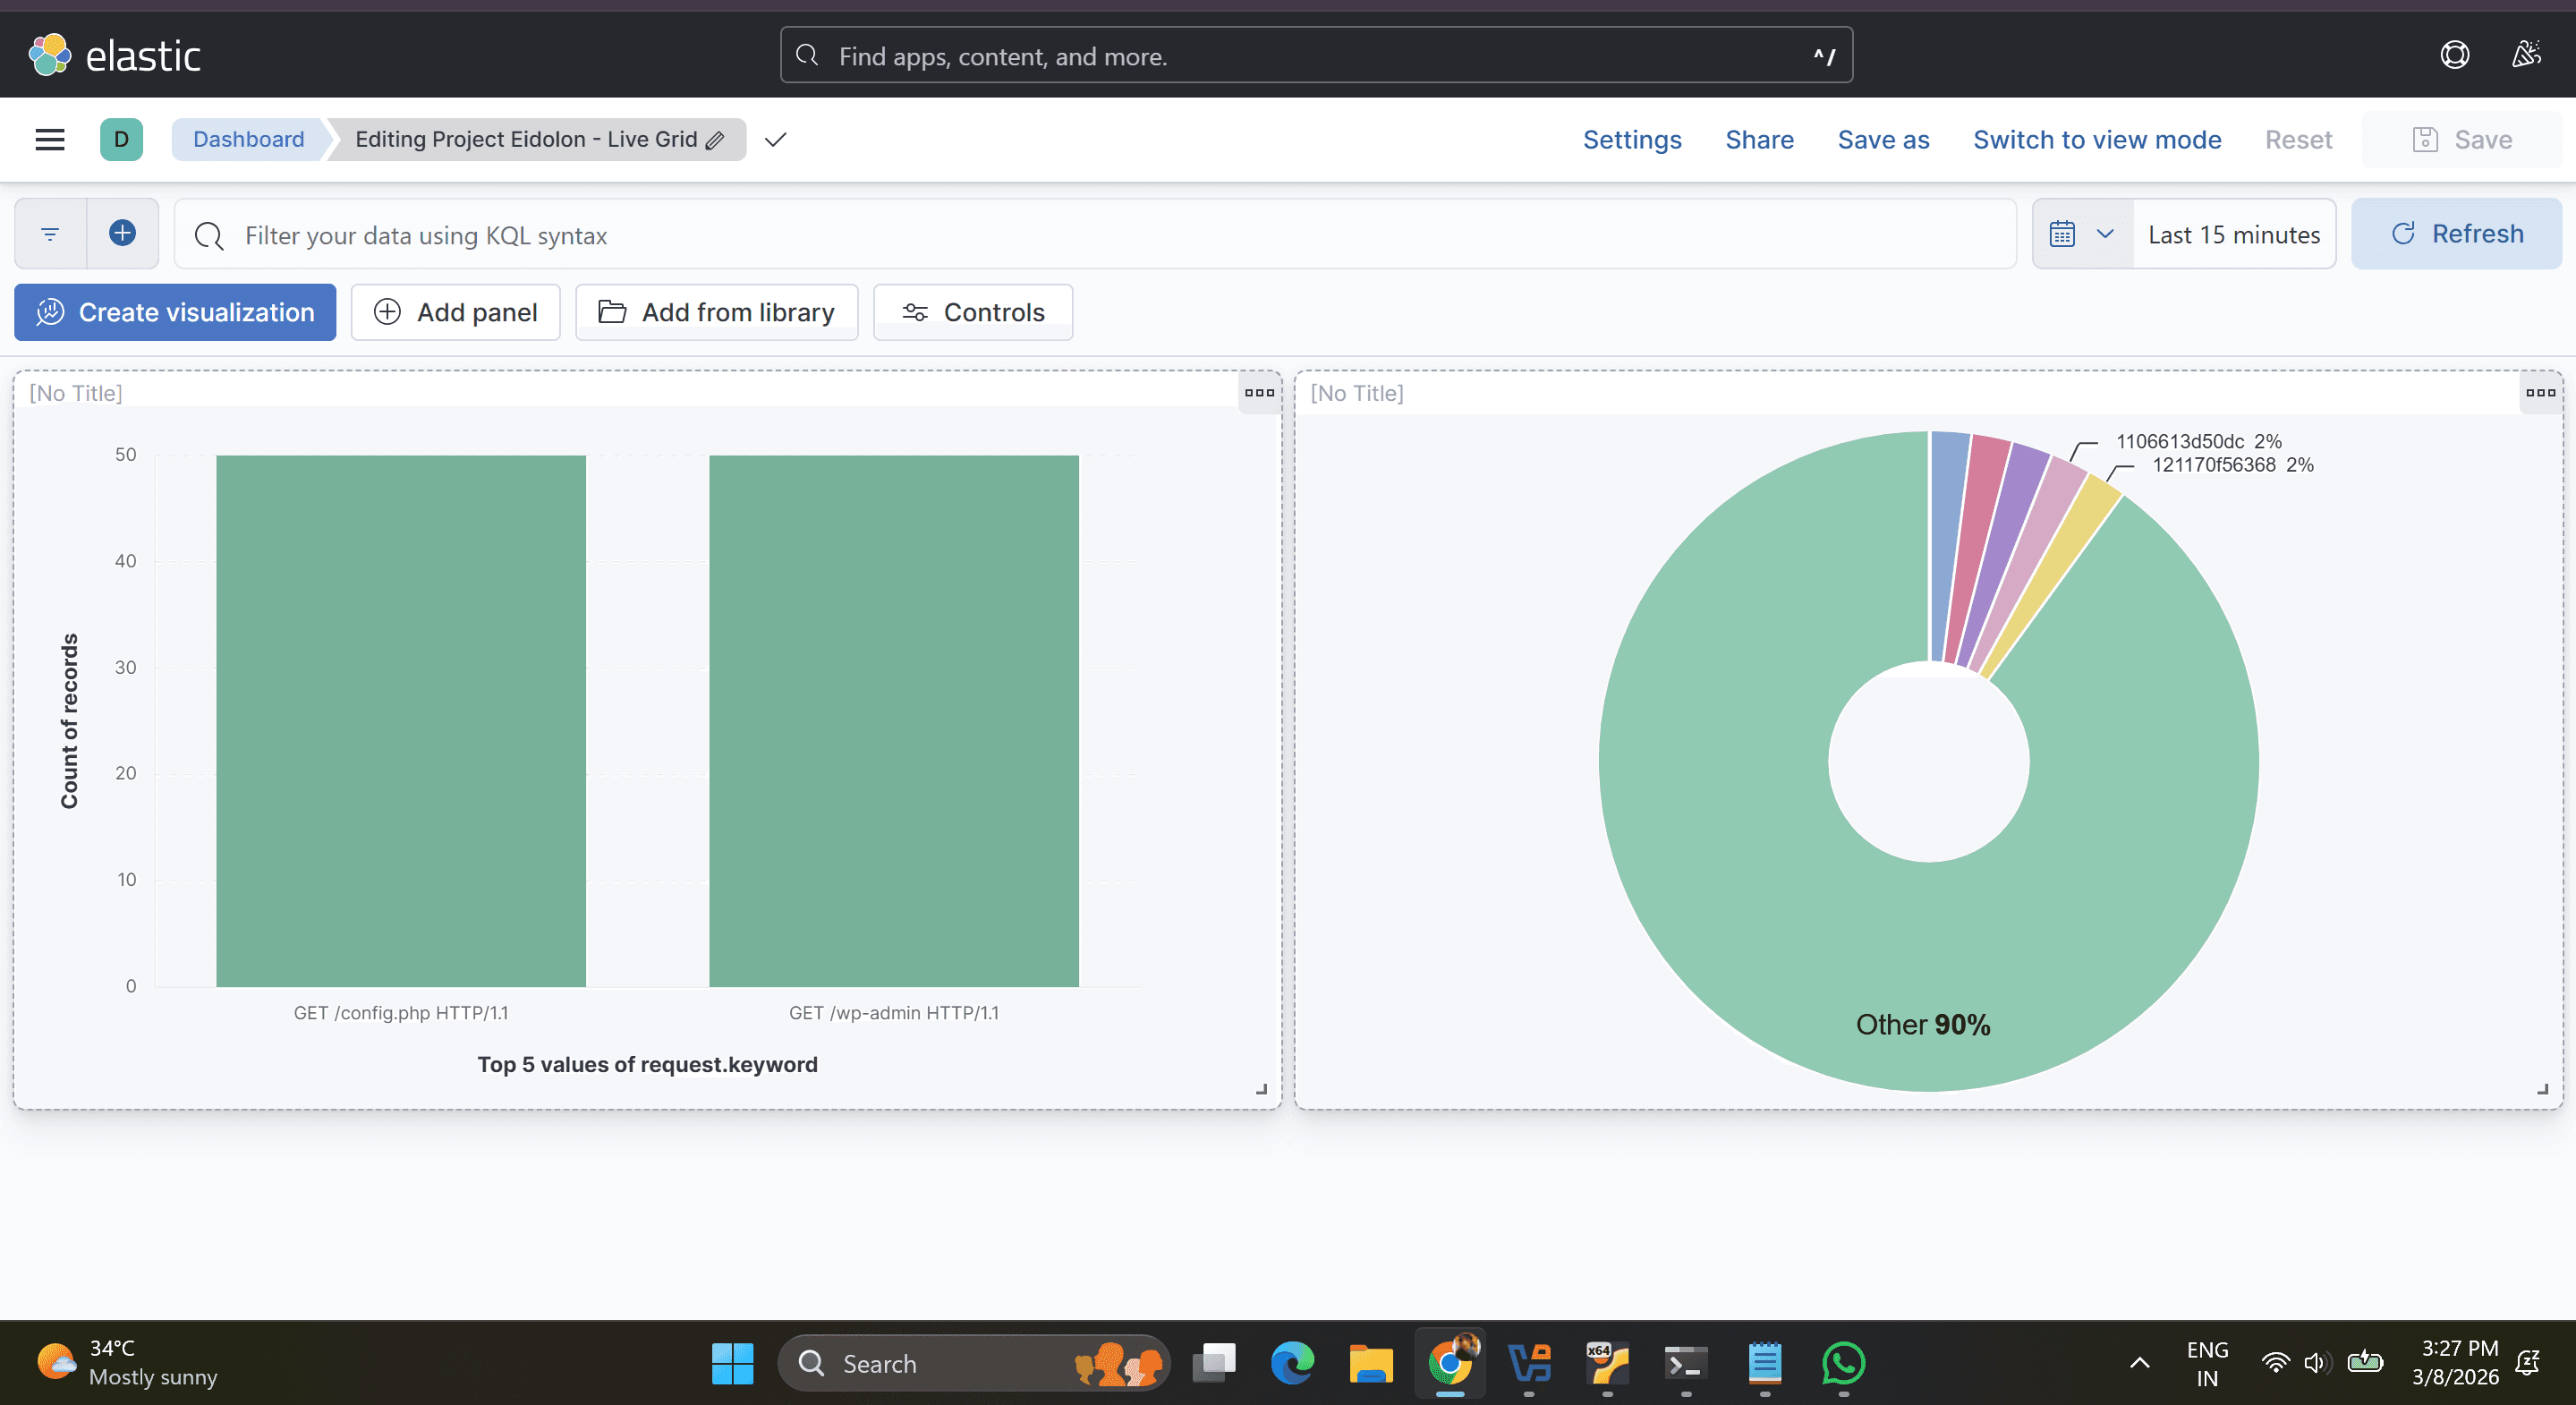Click the resize handle of bar chart panel
Image resolution: width=2576 pixels, height=1405 pixels.
click(x=1262, y=1090)
